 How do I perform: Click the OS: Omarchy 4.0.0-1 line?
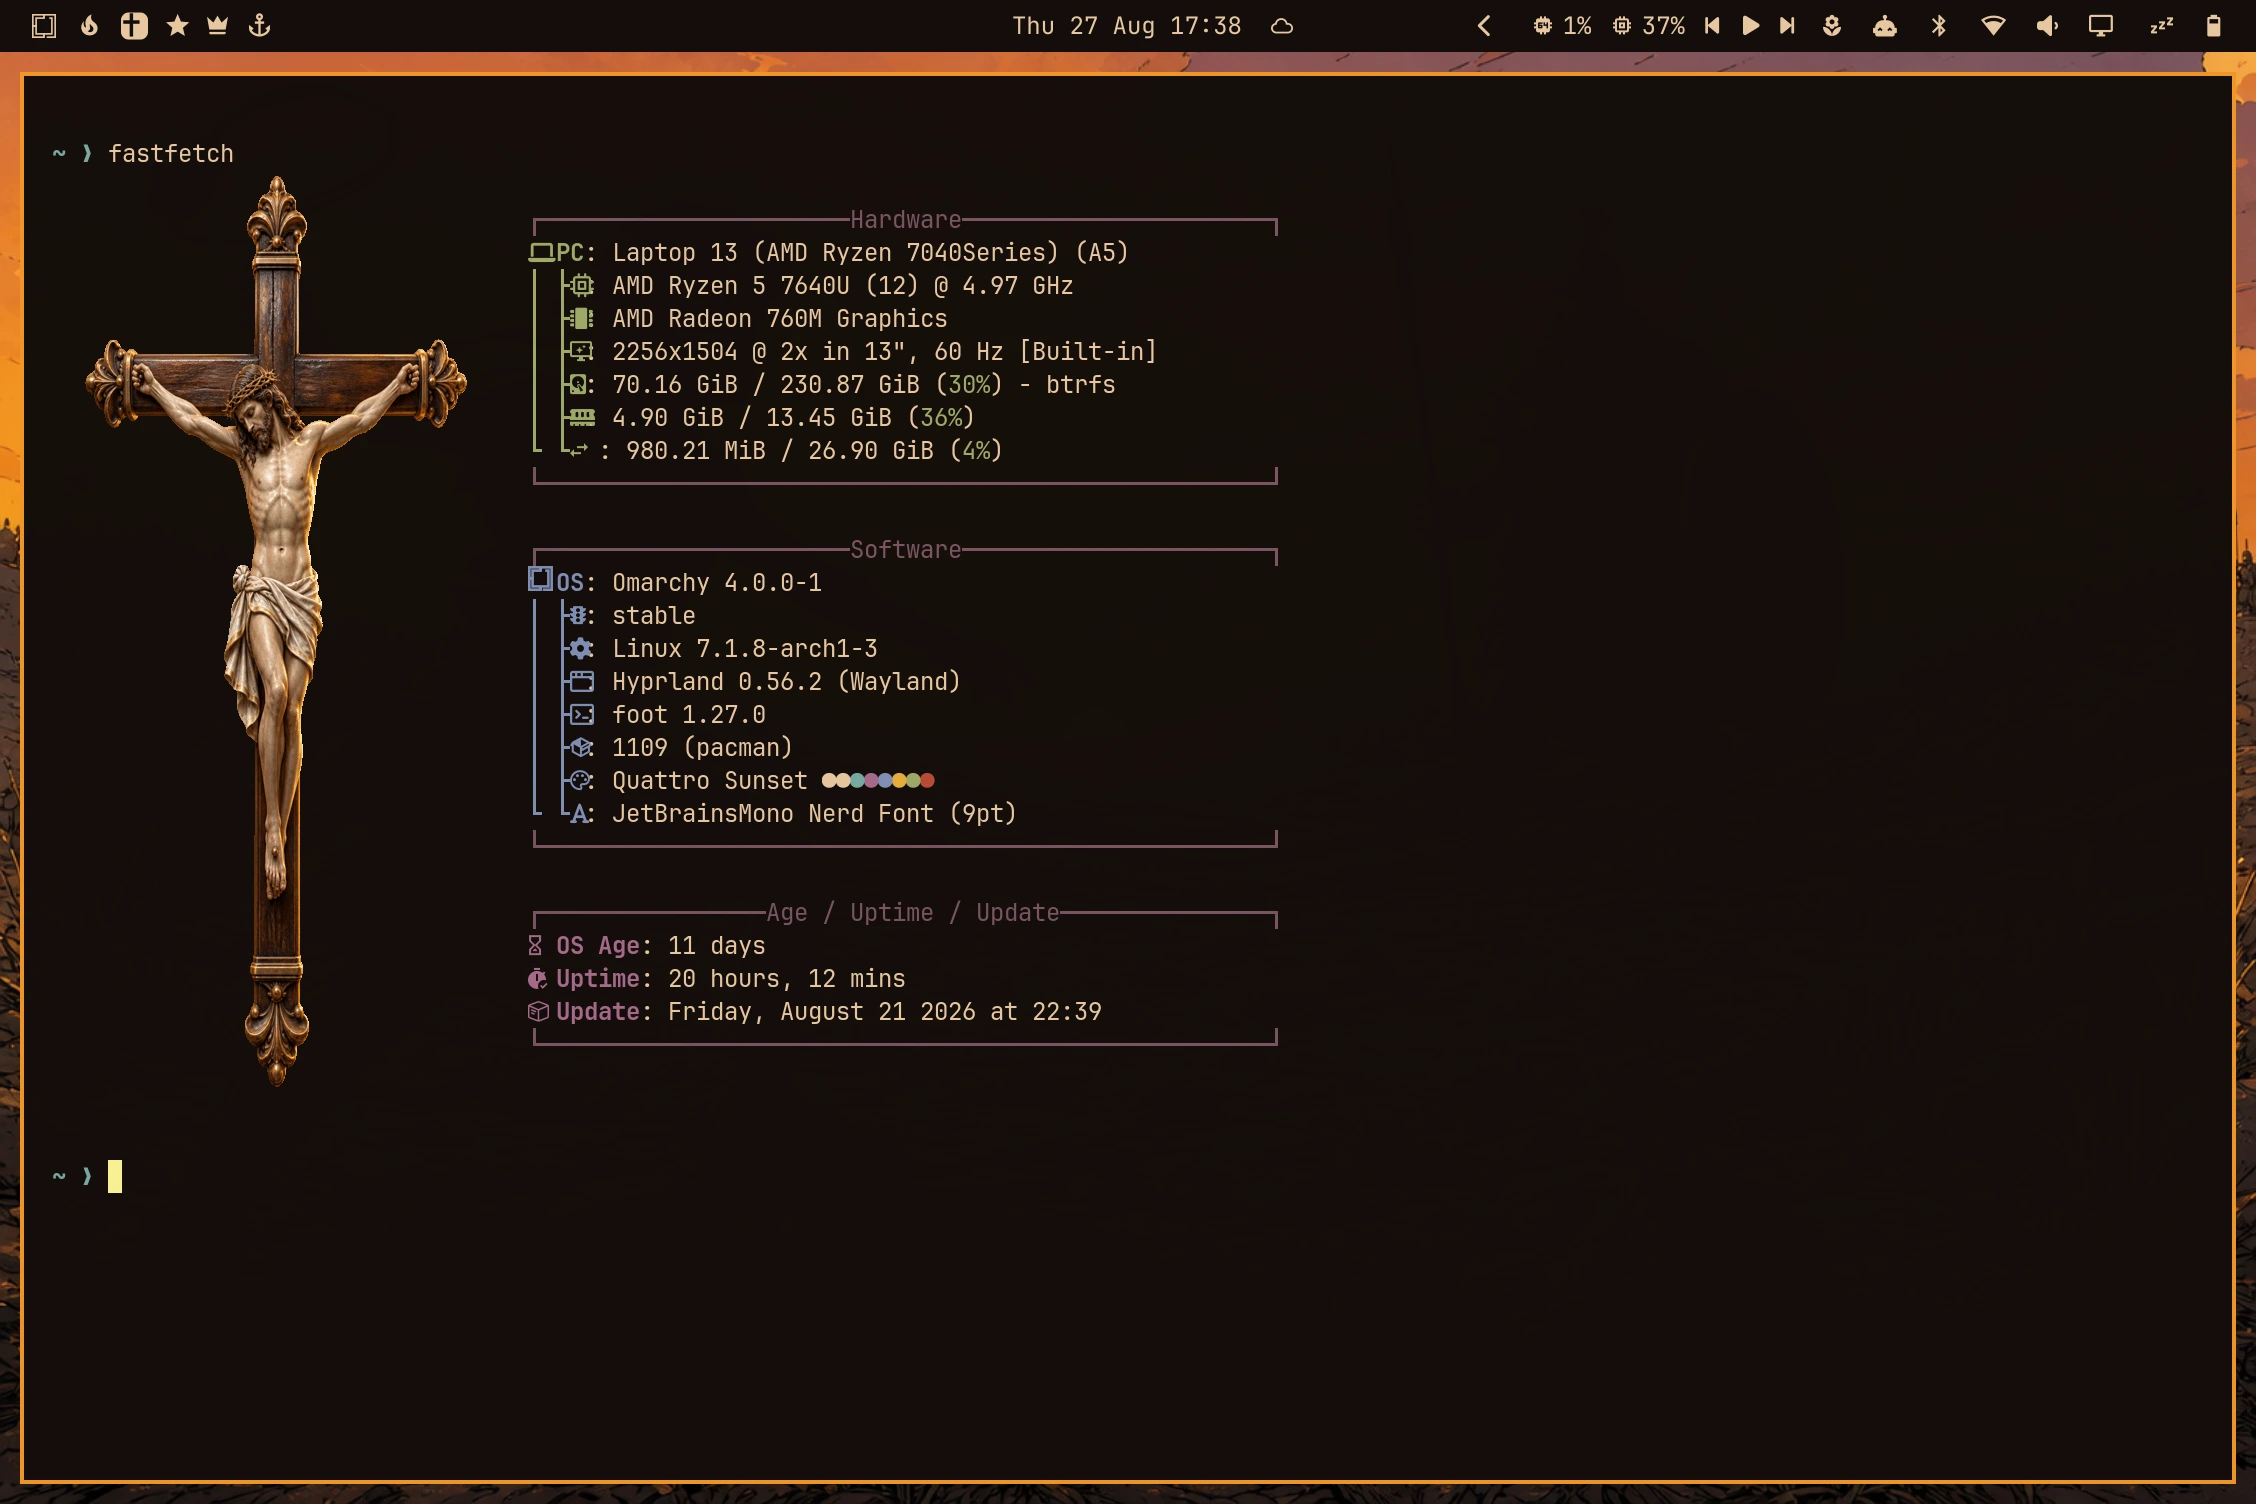[675, 583]
